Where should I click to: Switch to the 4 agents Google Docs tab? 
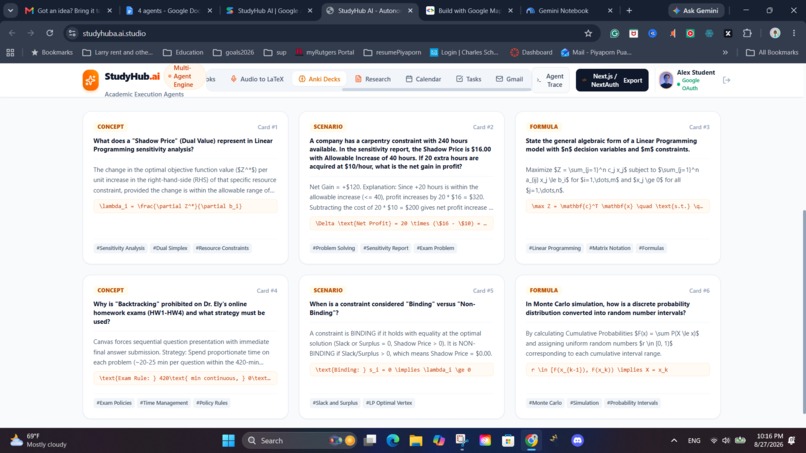coord(168,10)
